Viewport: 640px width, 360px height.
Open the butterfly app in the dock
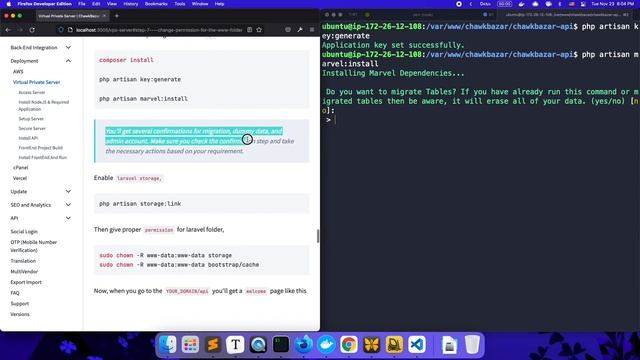(371, 344)
